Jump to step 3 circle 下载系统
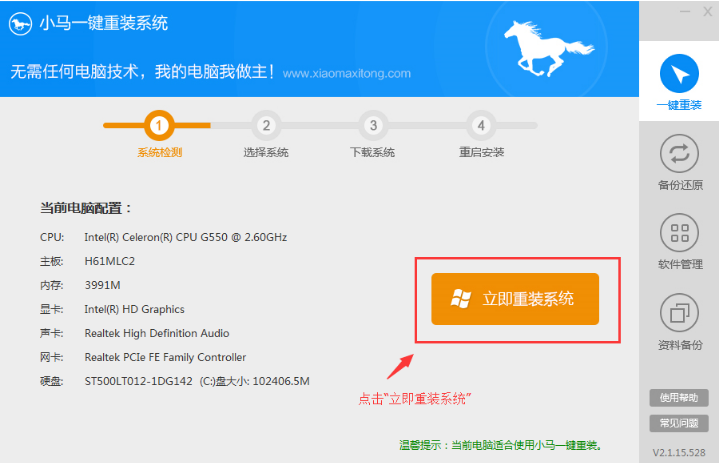Screen dimensions: 719x463 point(372,126)
